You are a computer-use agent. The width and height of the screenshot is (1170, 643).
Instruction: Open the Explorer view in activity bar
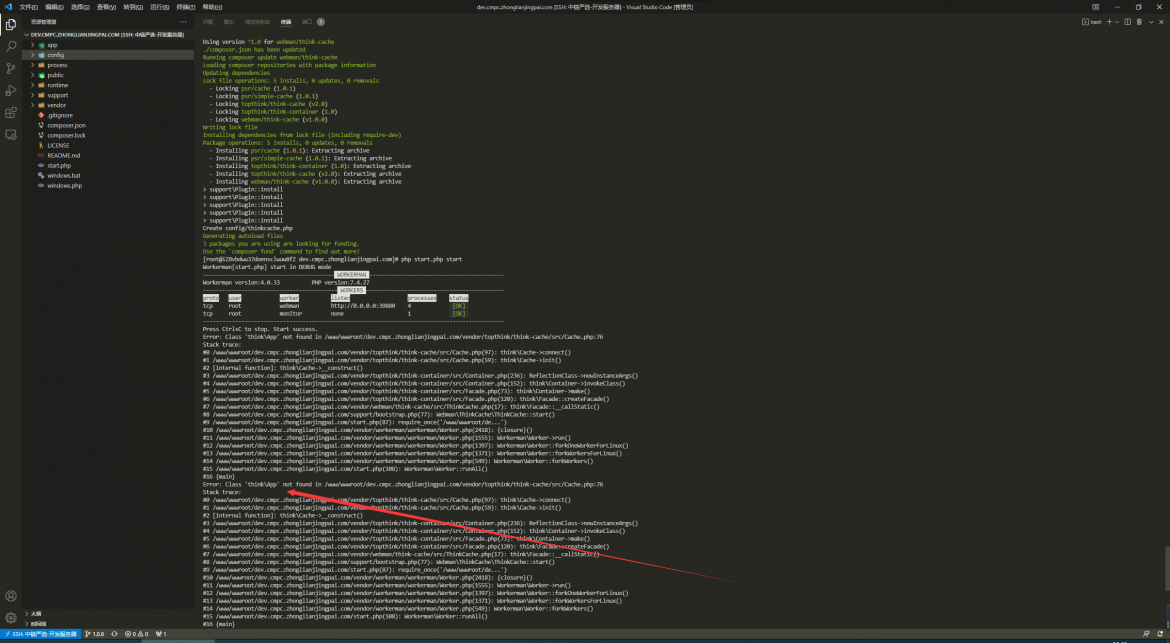(x=10, y=25)
